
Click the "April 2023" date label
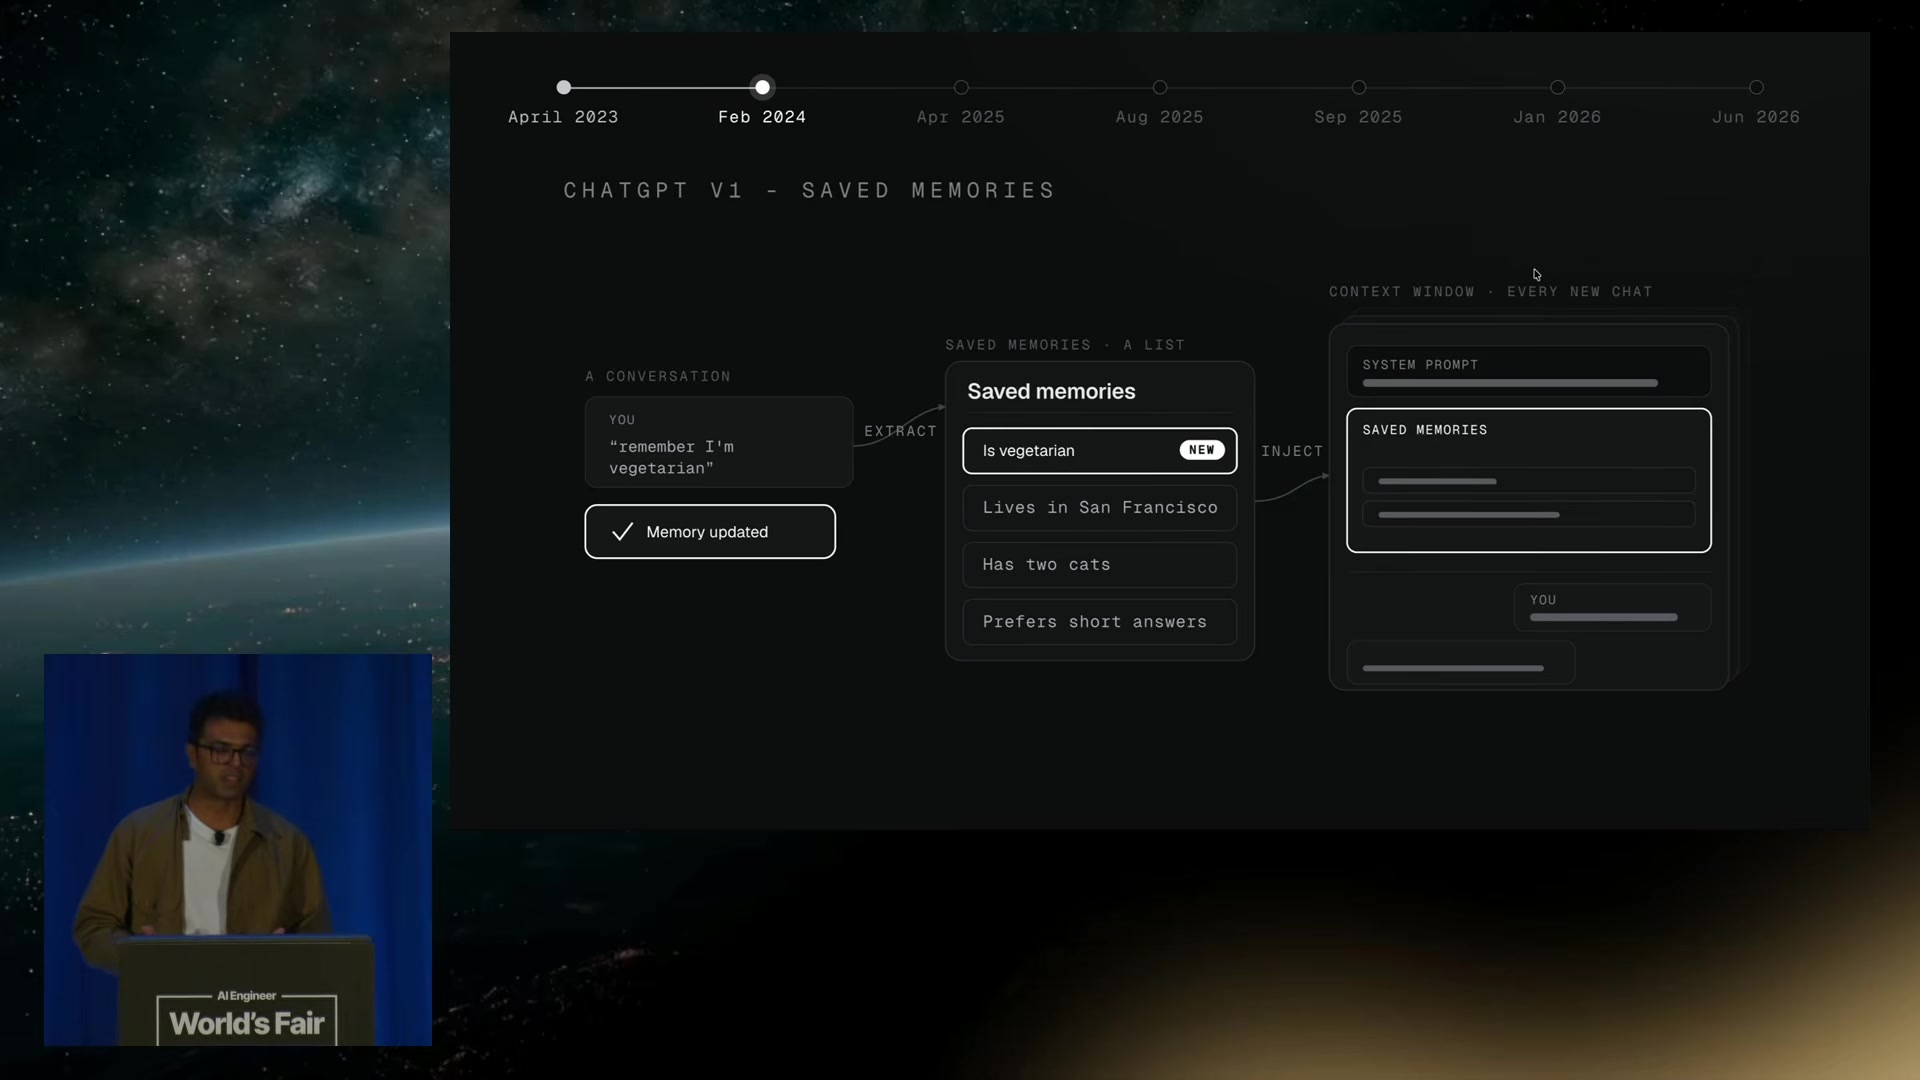[x=563, y=117]
